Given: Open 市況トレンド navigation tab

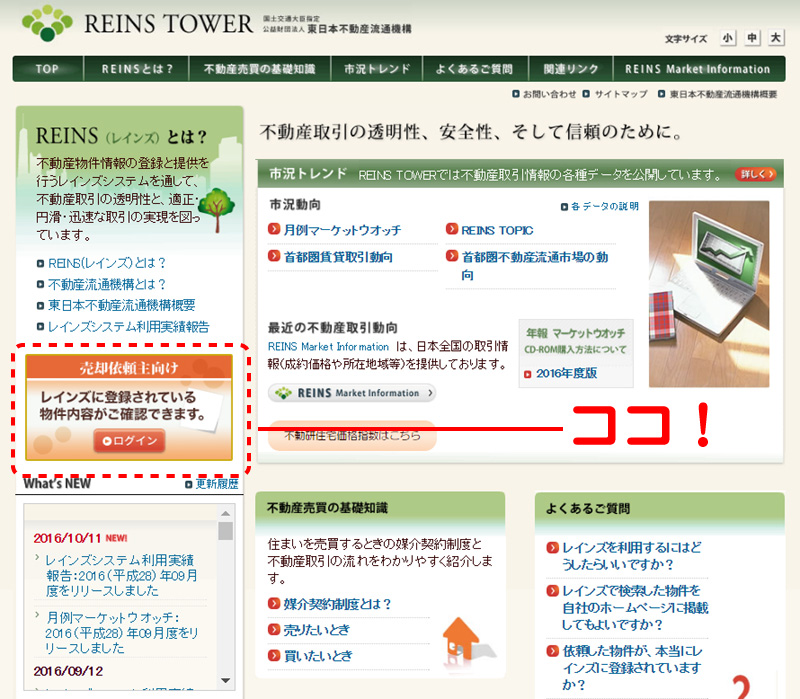Looking at the screenshot, I should coord(377,69).
